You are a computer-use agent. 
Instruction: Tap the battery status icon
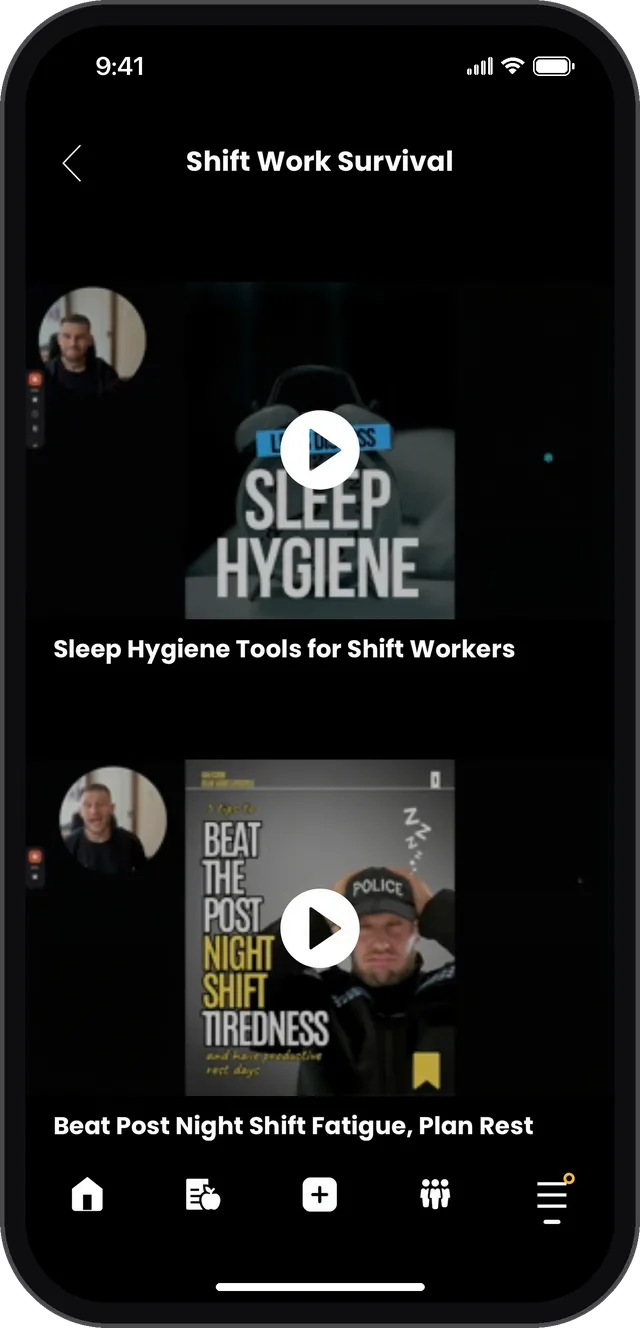[553, 67]
